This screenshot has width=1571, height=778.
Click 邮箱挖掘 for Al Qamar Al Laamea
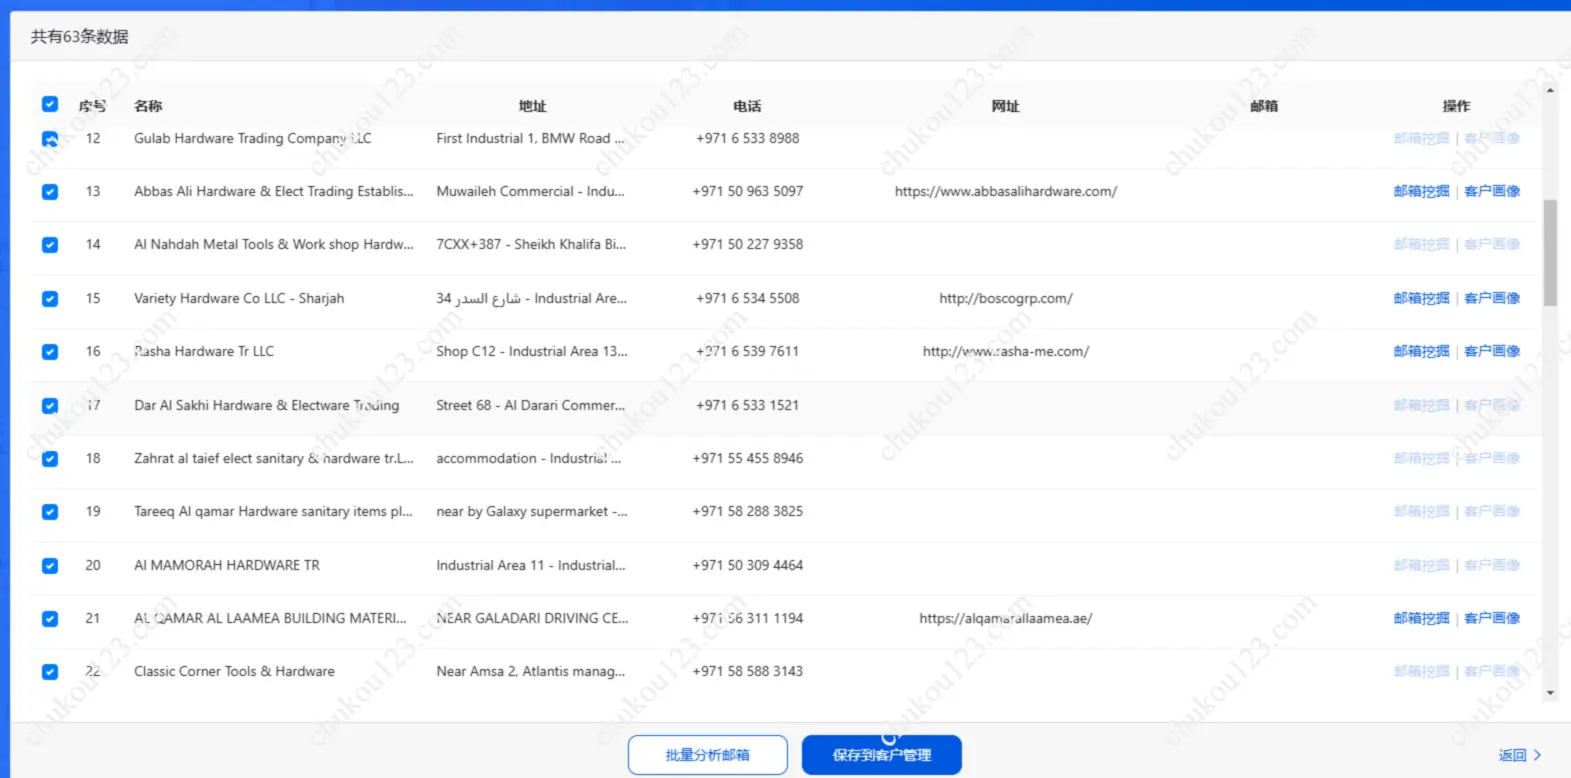coord(1421,618)
